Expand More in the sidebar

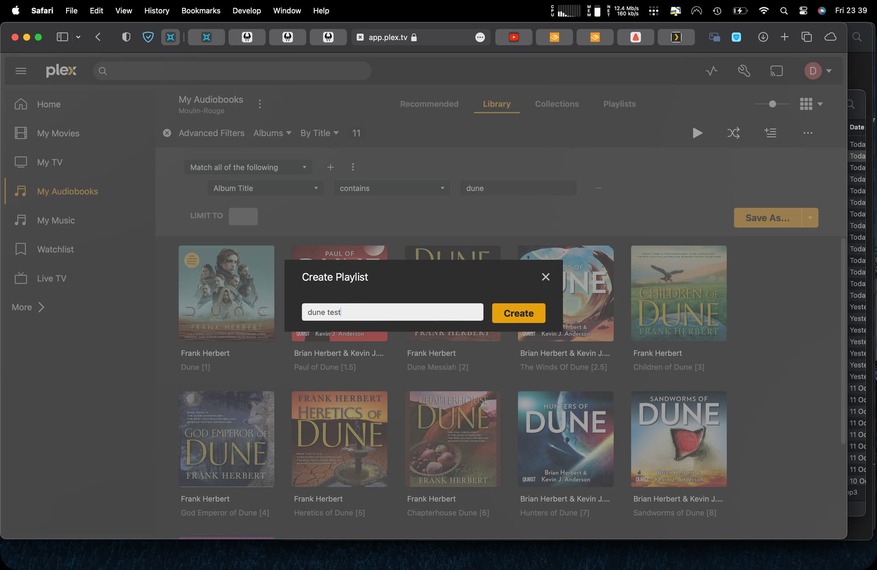pyautogui.click(x=28, y=307)
